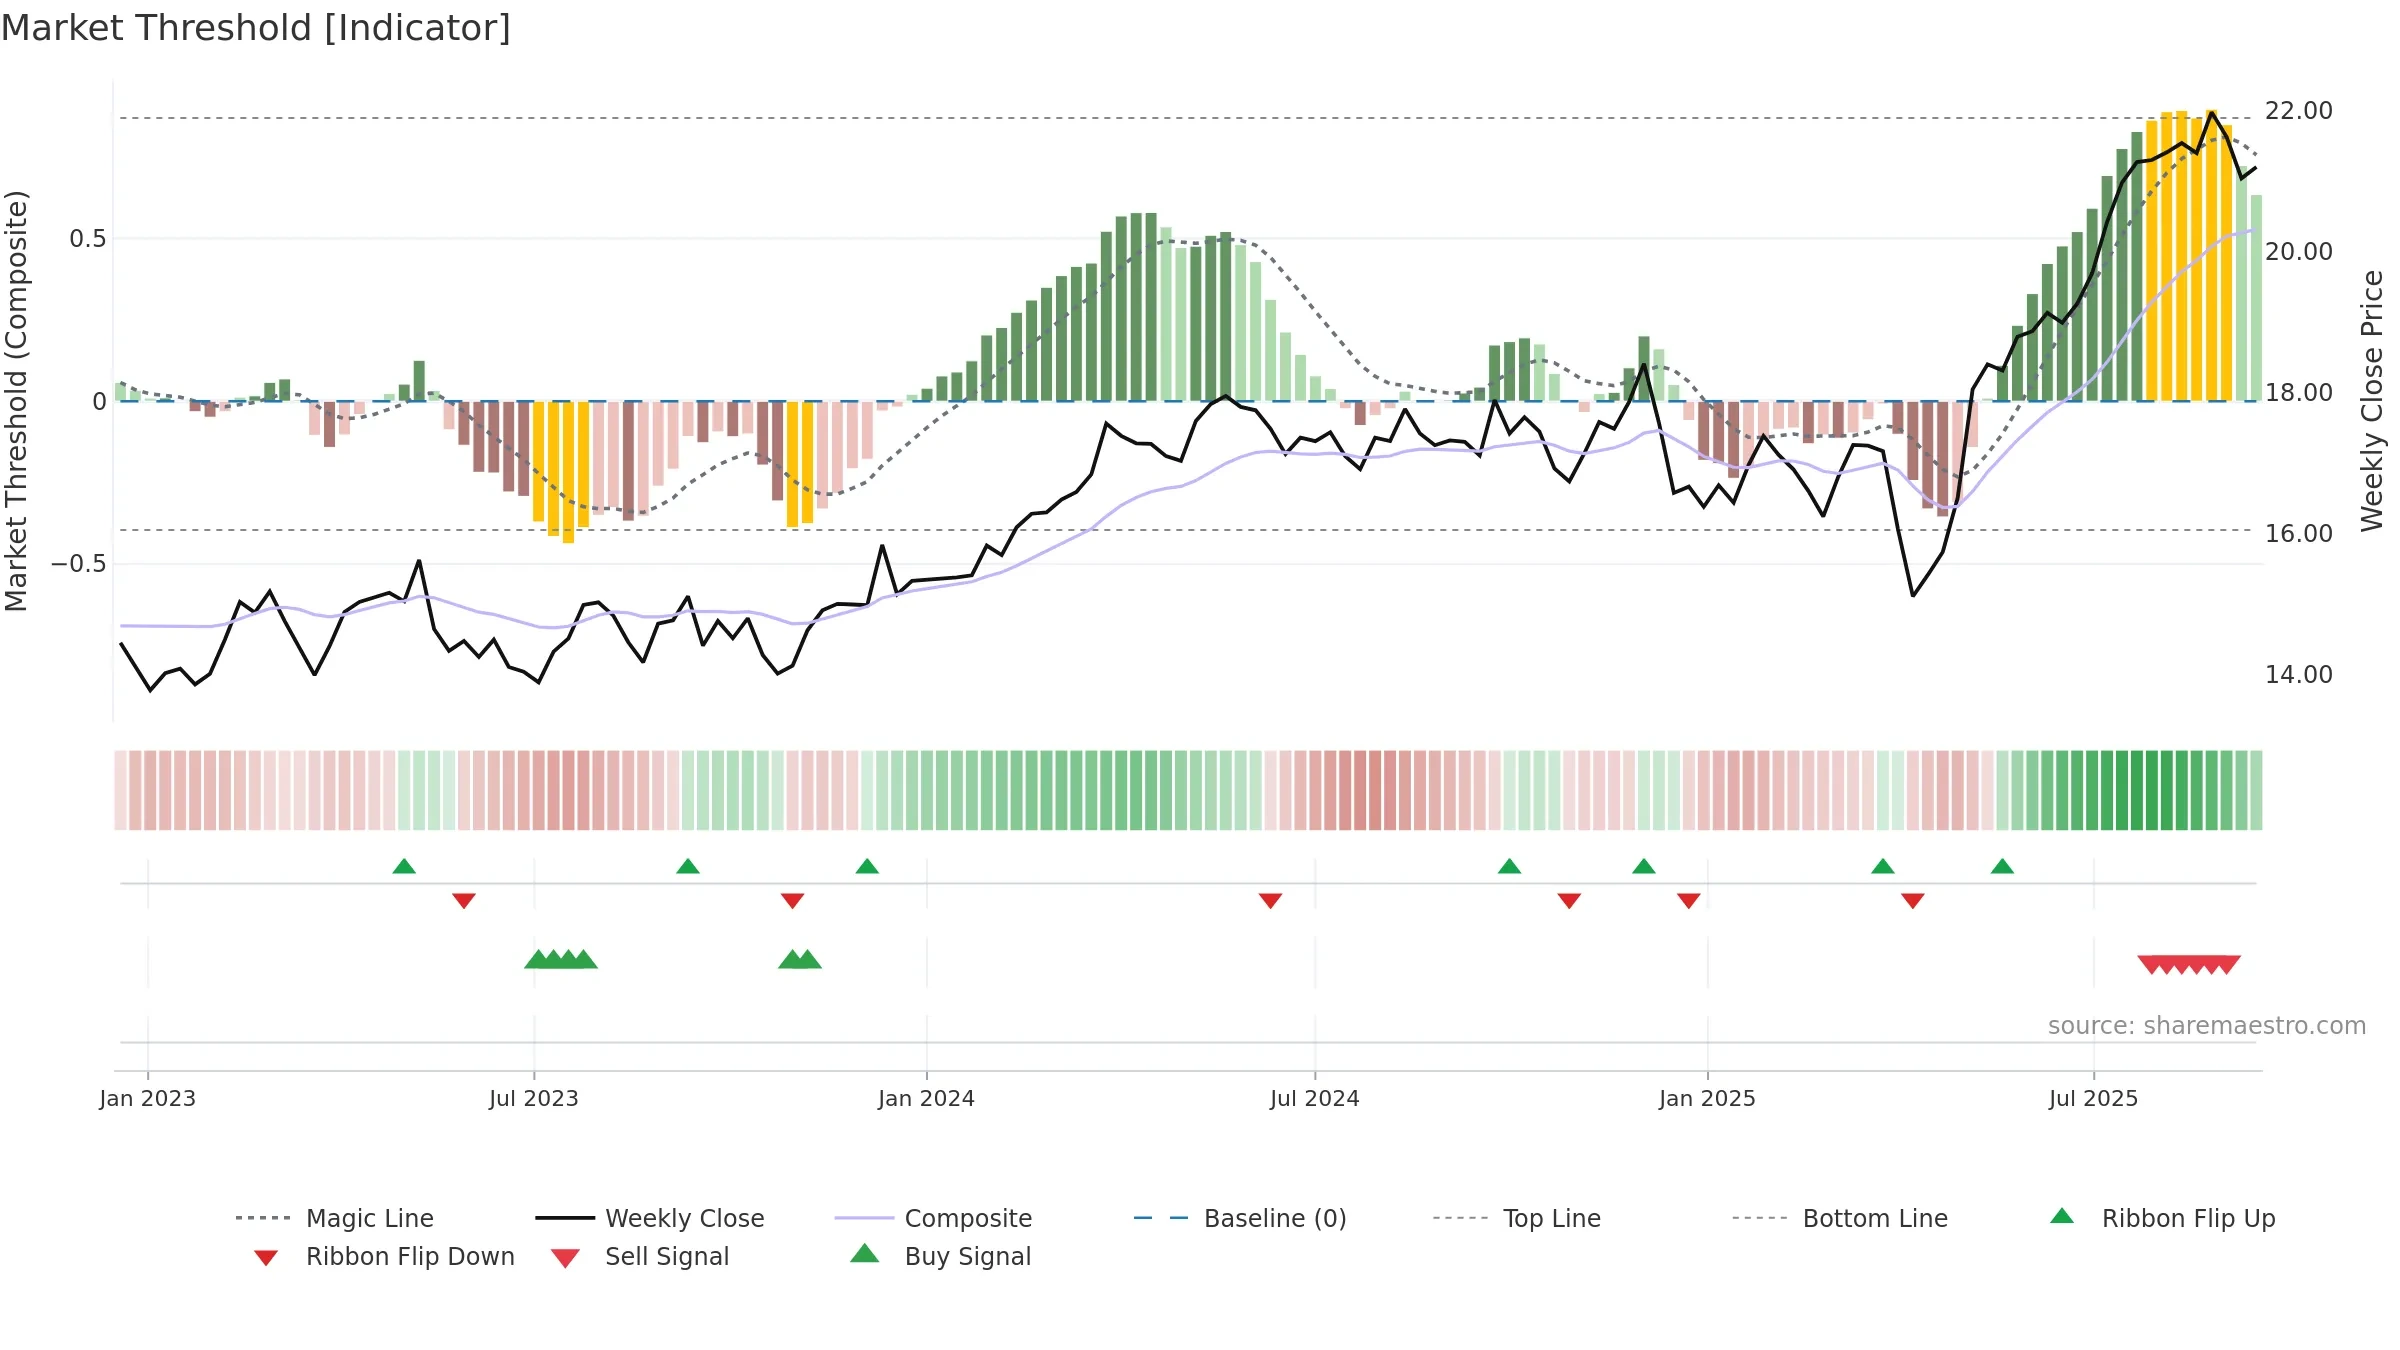Click the first ribbon flip up marker in 2023

(x=404, y=866)
